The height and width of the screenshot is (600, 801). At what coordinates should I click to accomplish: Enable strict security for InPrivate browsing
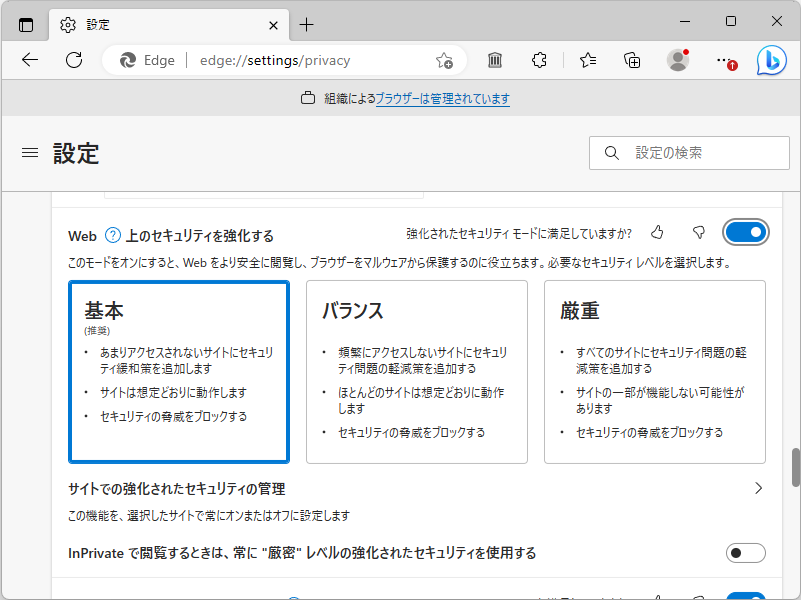[x=745, y=552]
